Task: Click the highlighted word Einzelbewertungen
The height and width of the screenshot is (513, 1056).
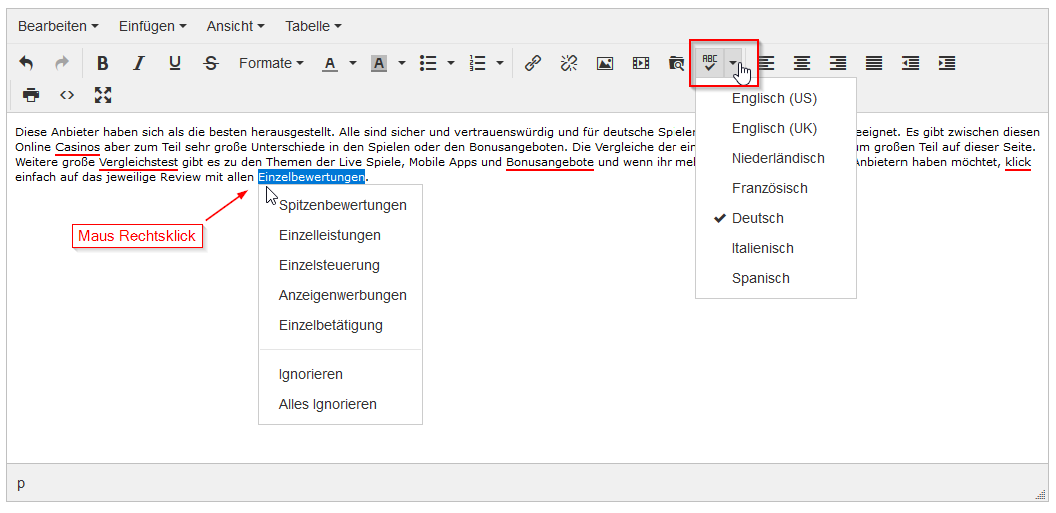Action: tap(311, 177)
